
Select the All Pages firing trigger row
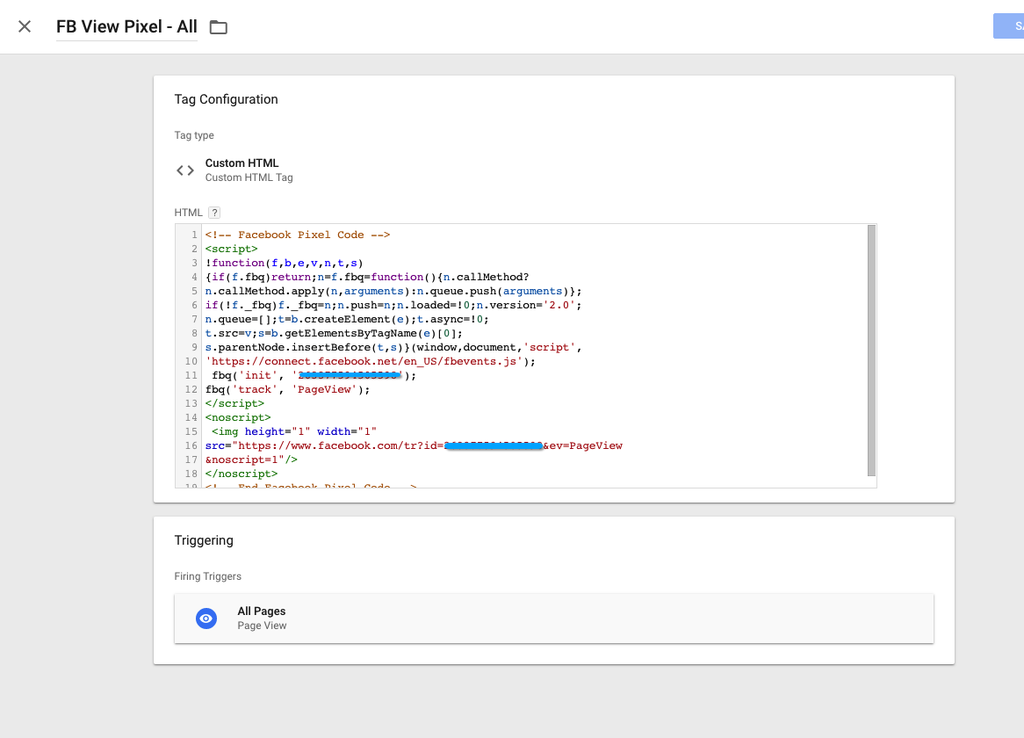[554, 618]
